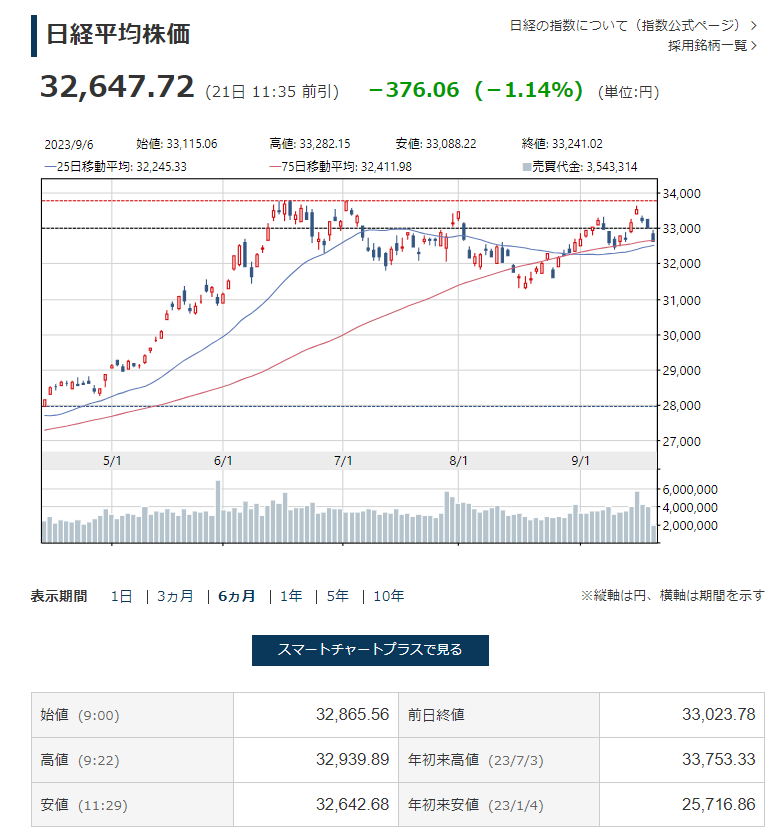Click 25日移動平均 legend entry
Screen dimensions: 775x837
click(x=115, y=167)
